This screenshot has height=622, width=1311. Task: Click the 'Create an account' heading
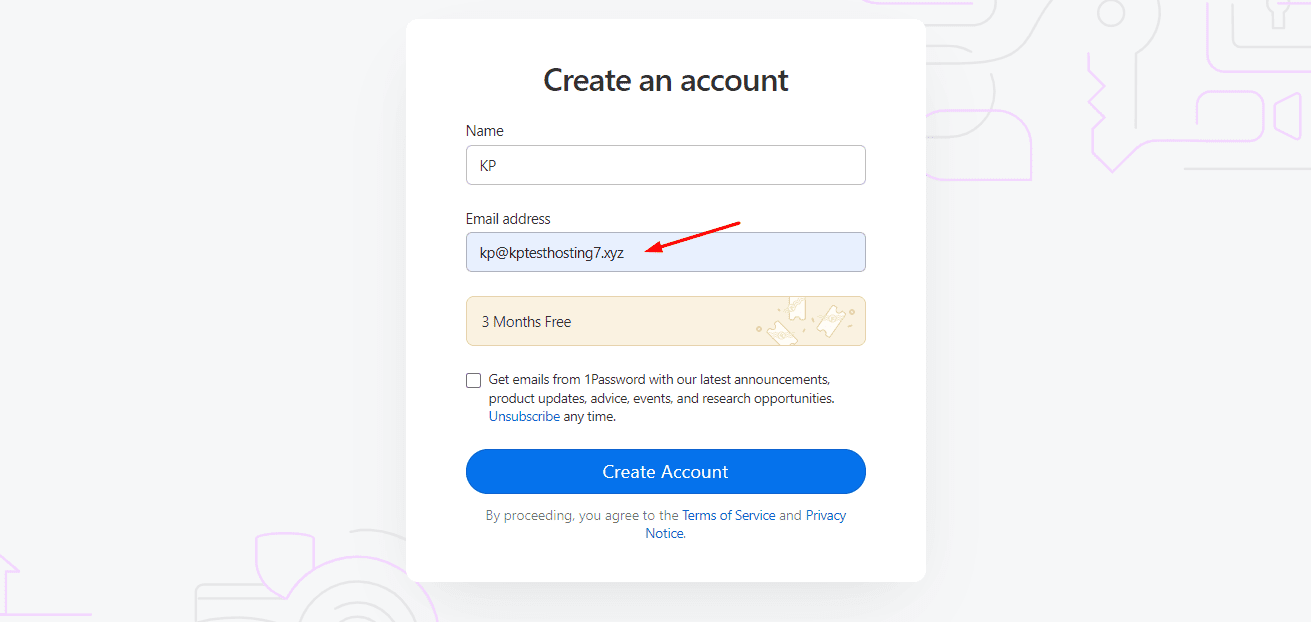tap(665, 80)
